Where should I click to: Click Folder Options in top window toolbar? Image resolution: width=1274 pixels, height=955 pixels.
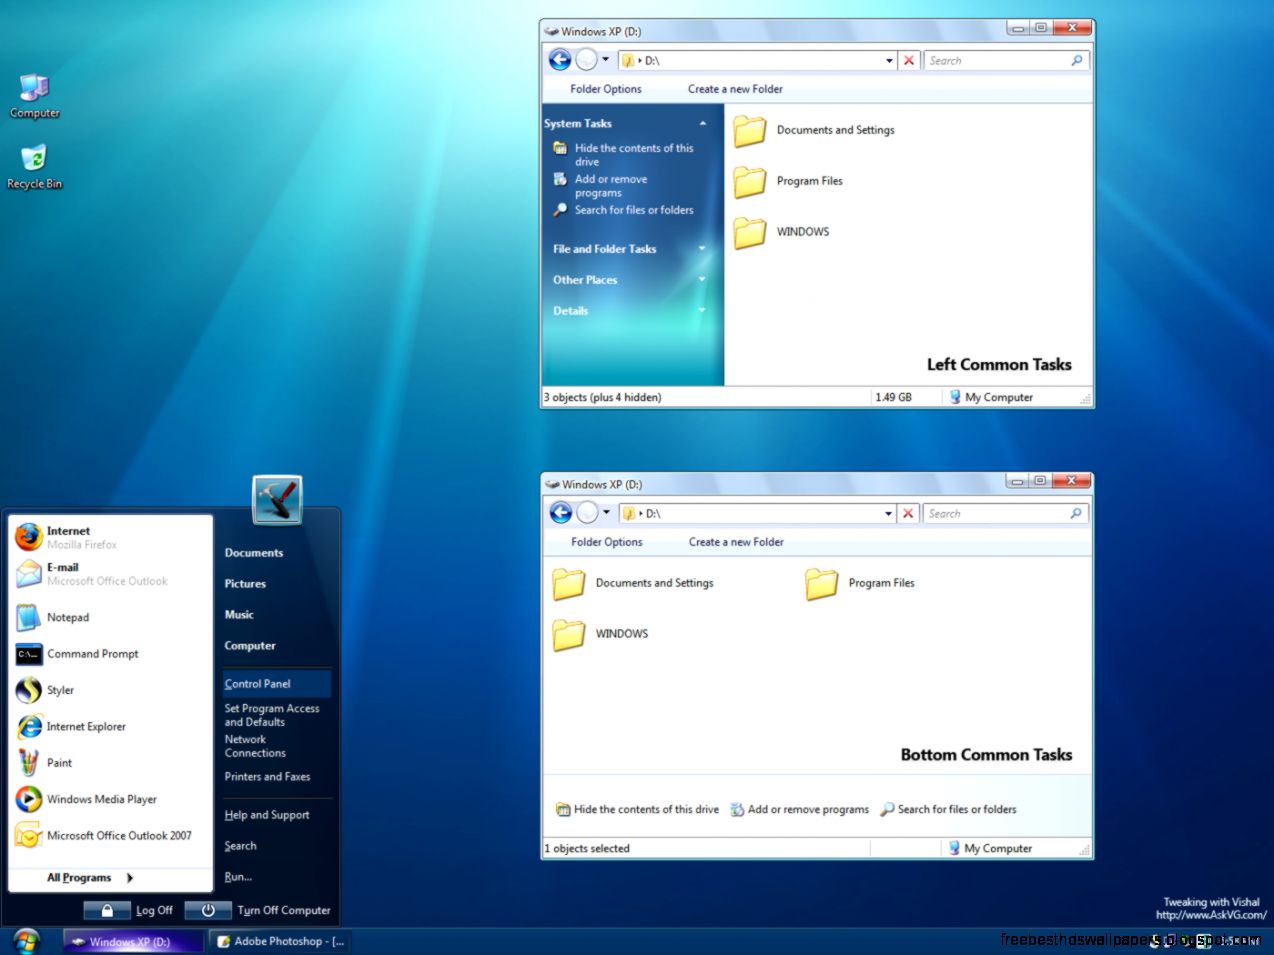606,89
